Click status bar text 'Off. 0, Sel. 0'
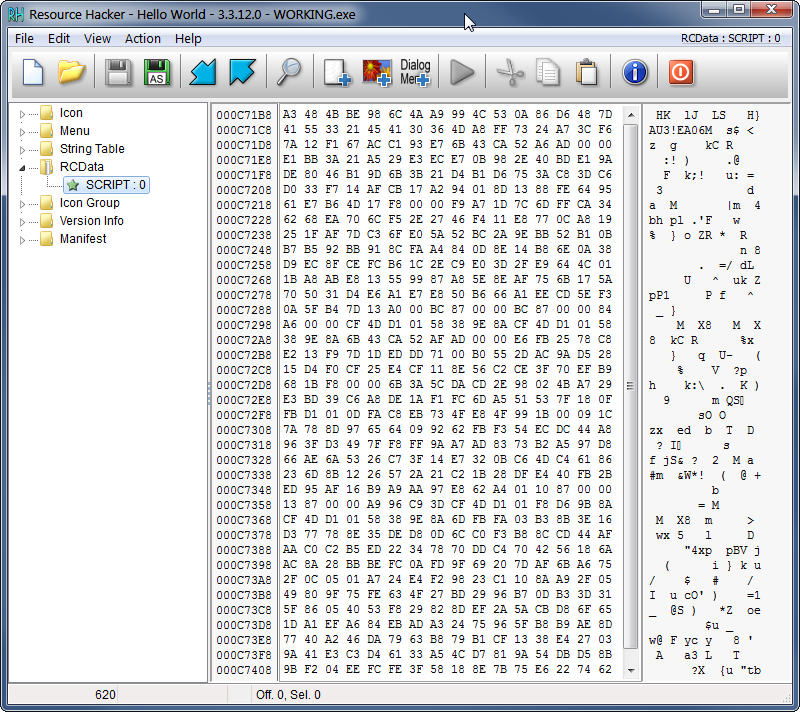This screenshot has width=800, height=712. [288, 695]
